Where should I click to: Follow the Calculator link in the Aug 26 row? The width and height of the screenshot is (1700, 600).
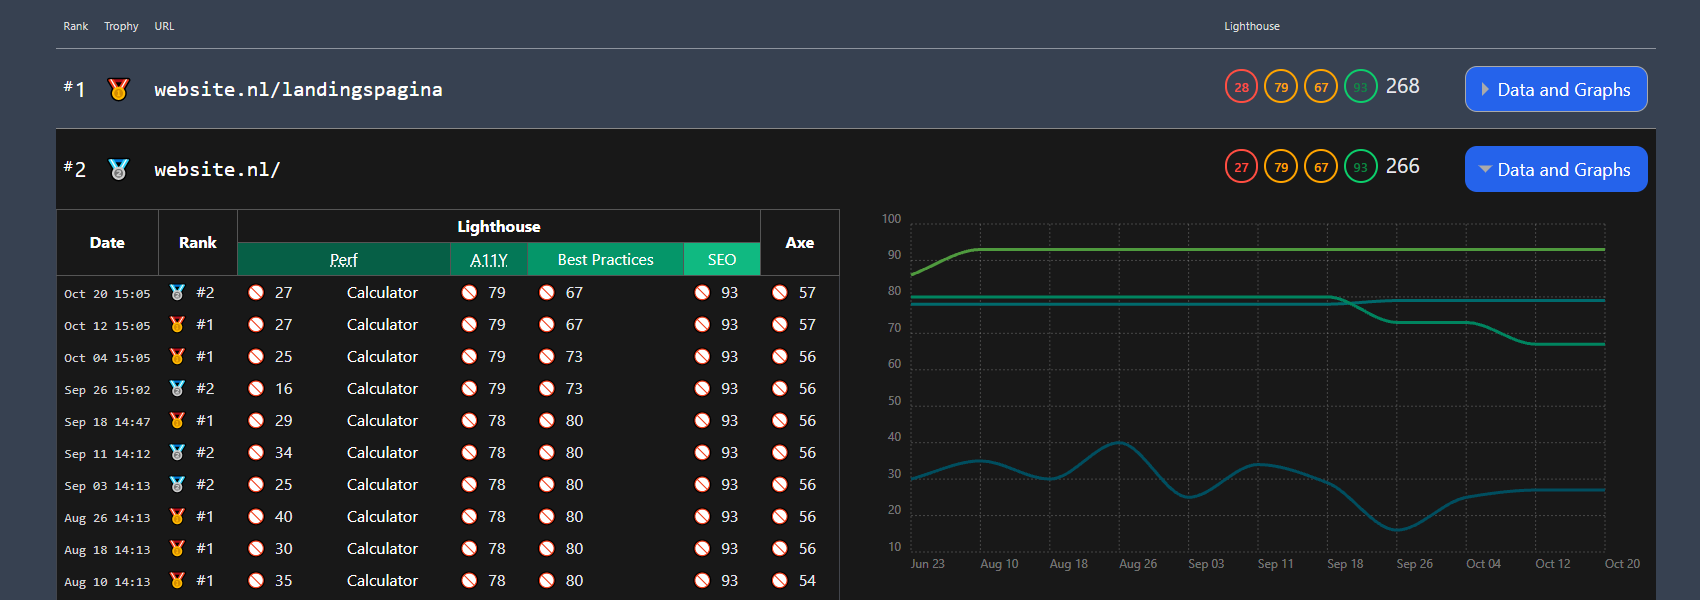tap(382, 516)
